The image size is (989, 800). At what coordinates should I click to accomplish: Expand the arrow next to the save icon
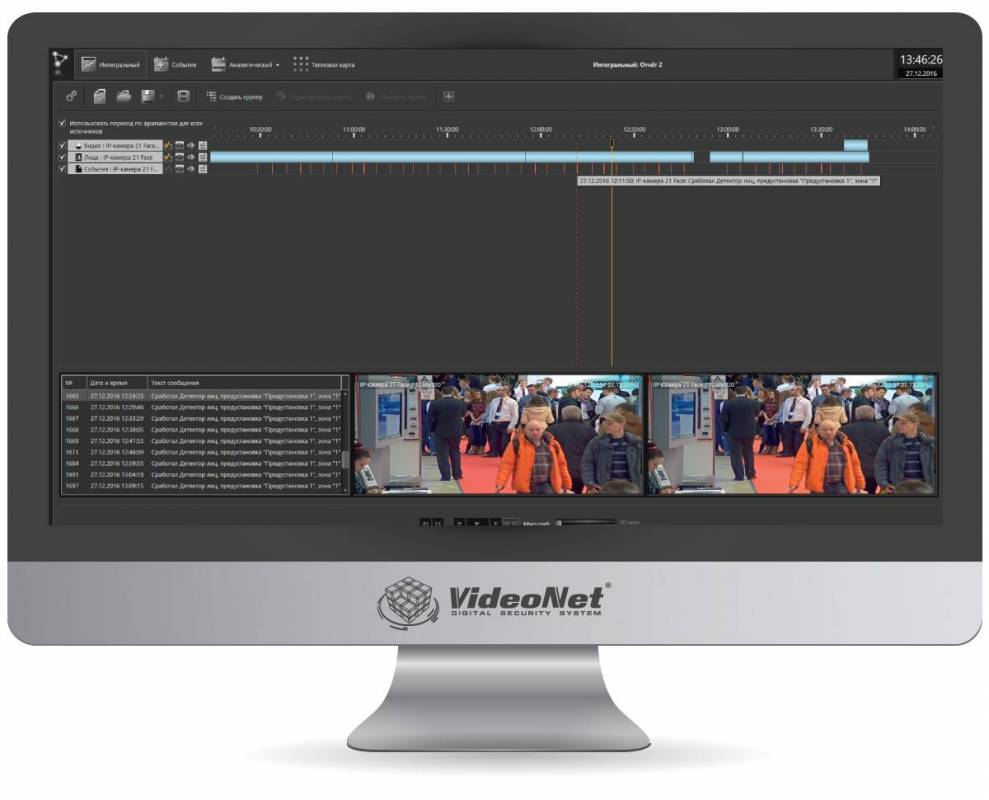tap(161, 97)
